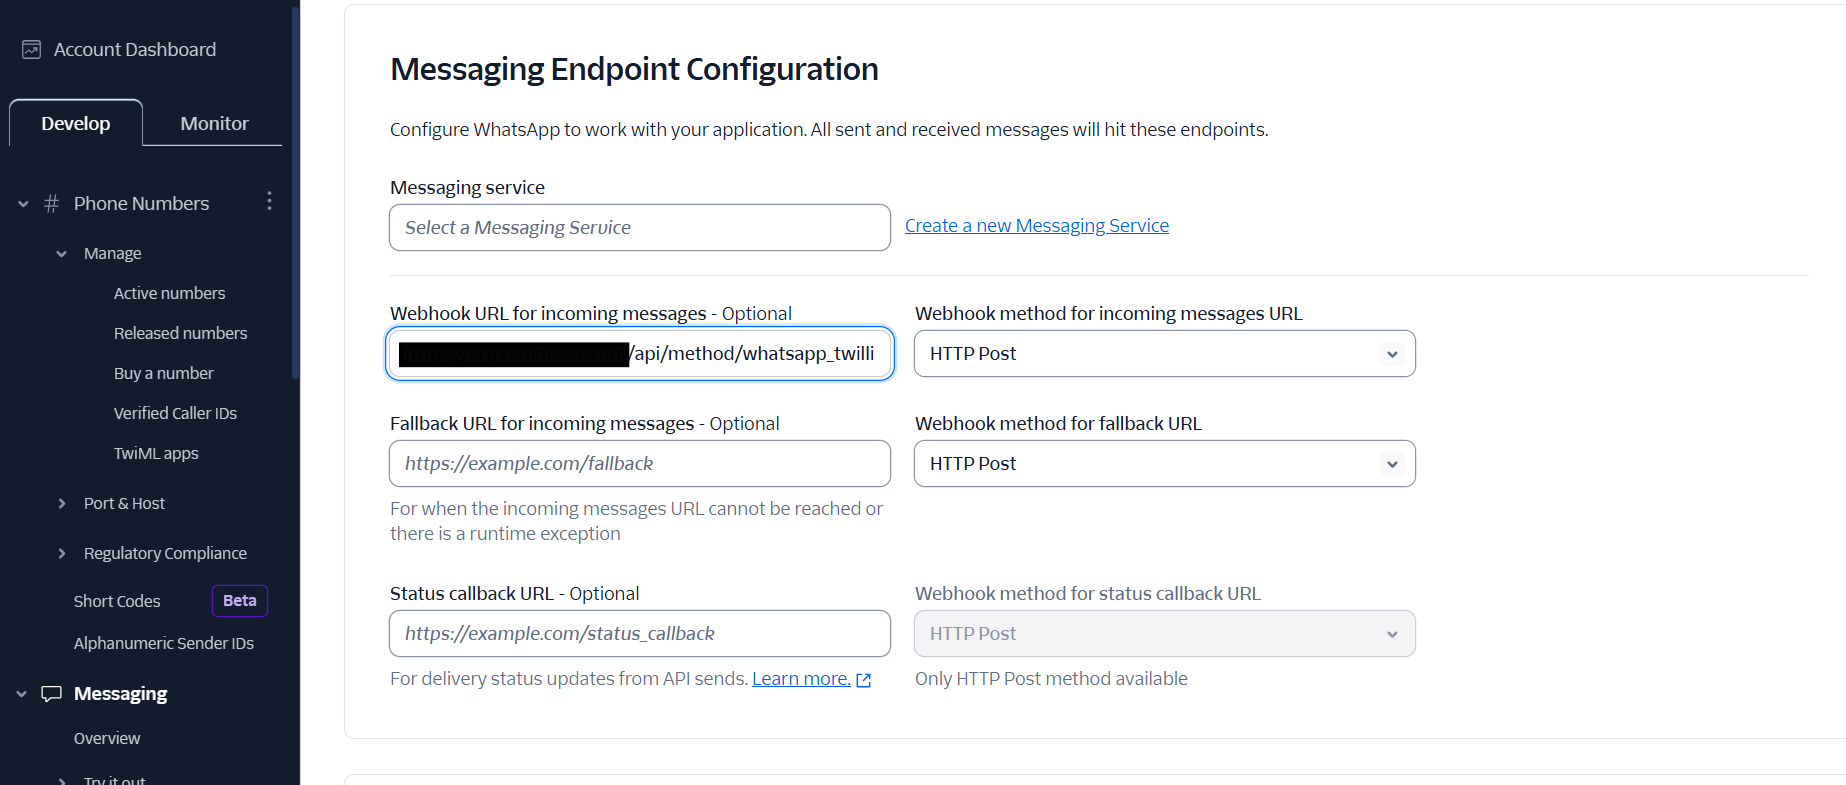1846x785 pixels.
Task: Click the Beta badge next to Short Codes
Action: (x=239, y=600)
